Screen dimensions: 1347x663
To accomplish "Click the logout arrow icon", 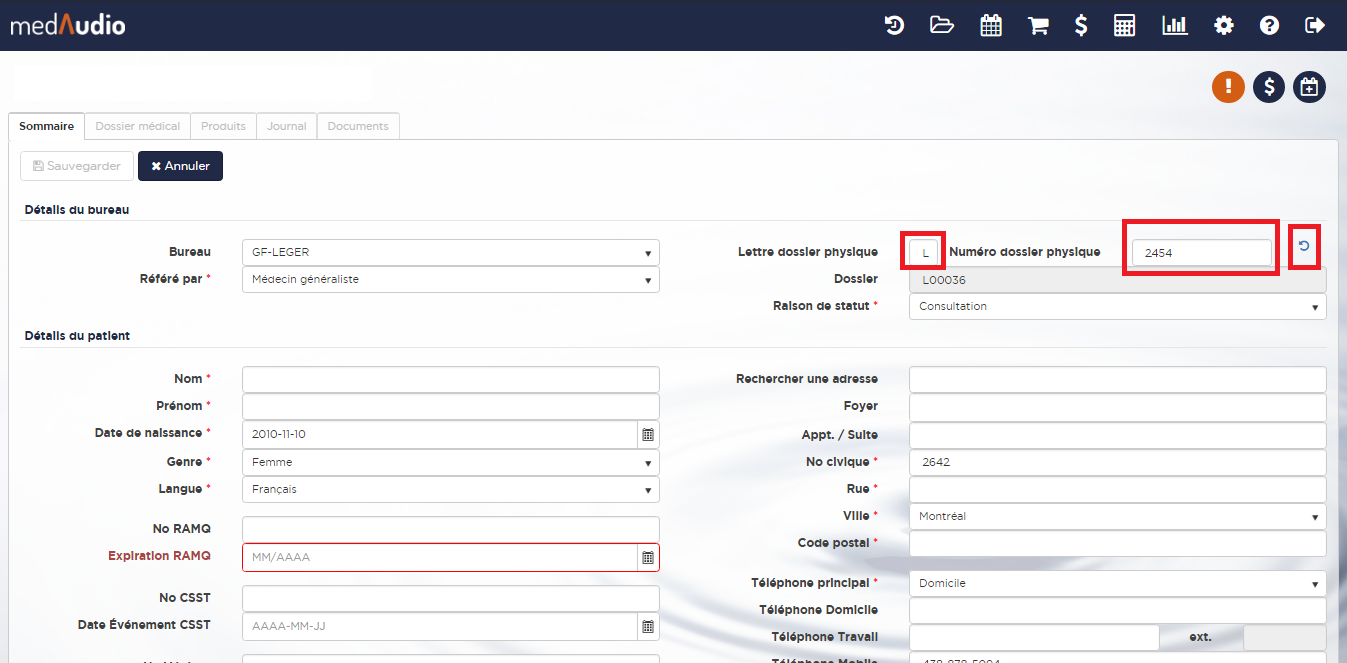I will click(x=1315, y=26).
